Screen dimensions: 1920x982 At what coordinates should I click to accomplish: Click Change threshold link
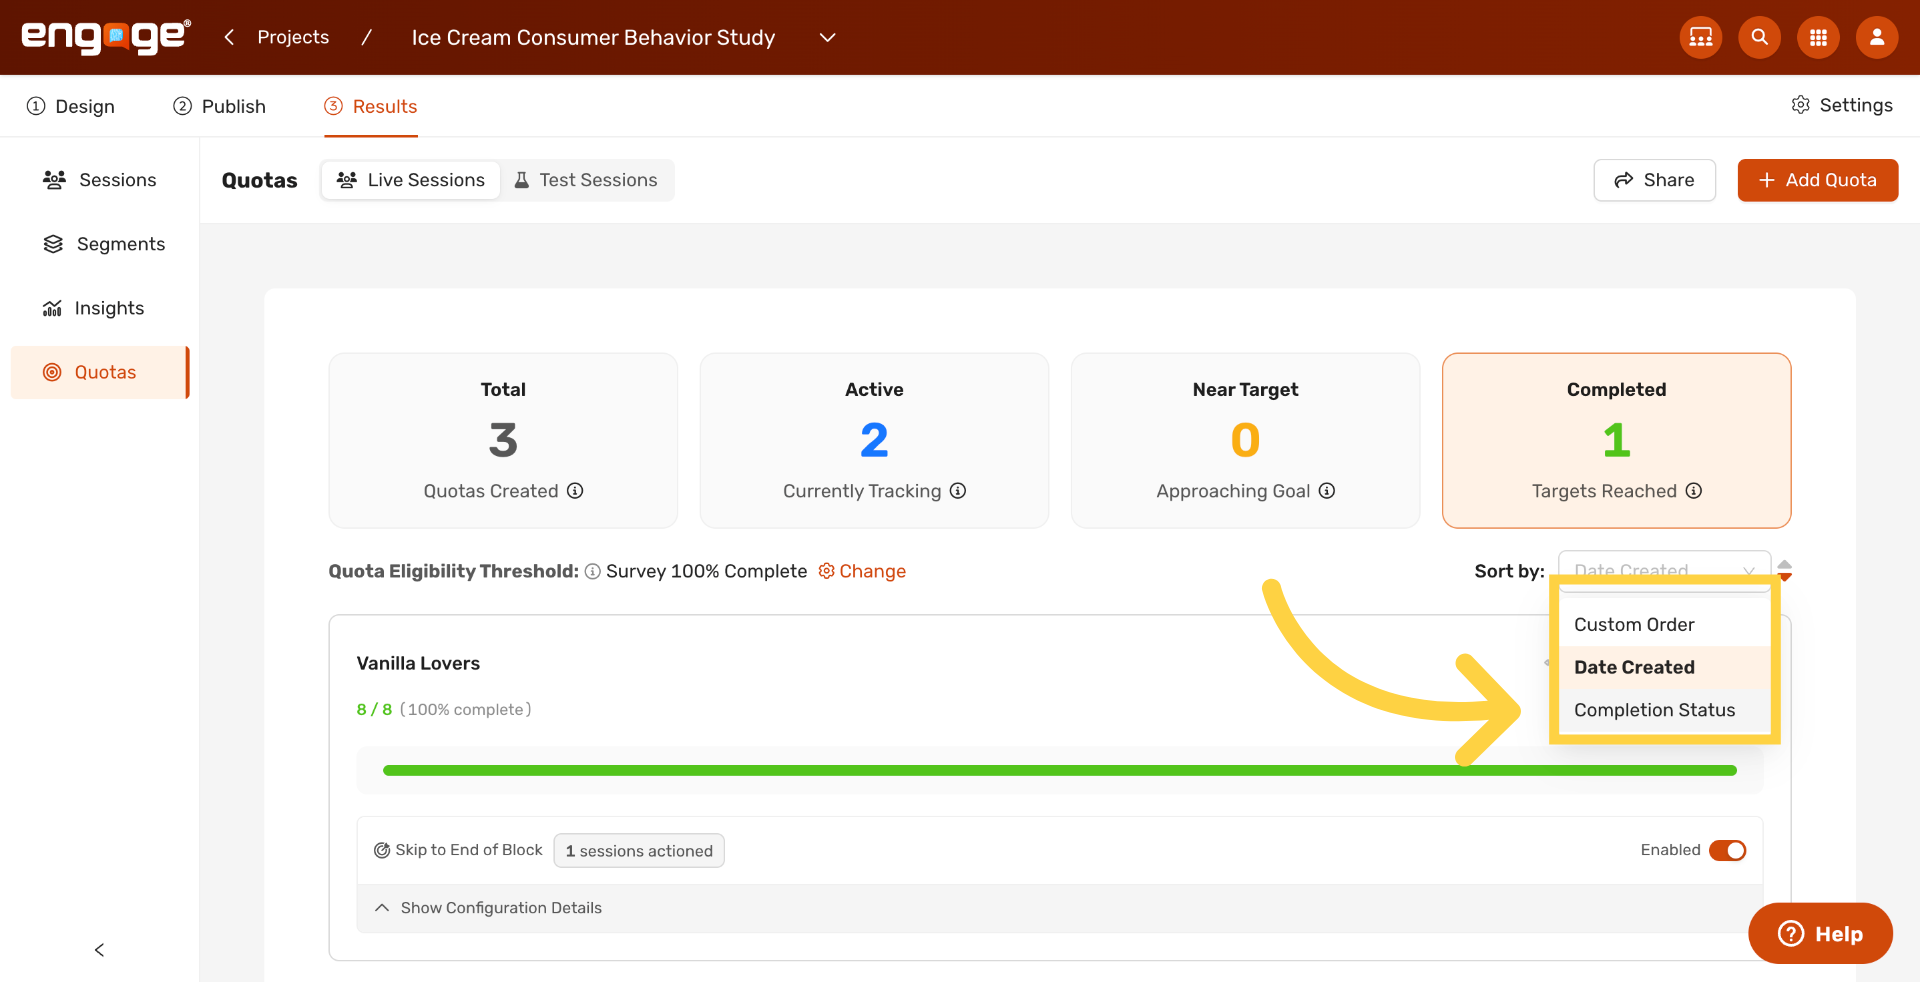(x=862, y=571)
